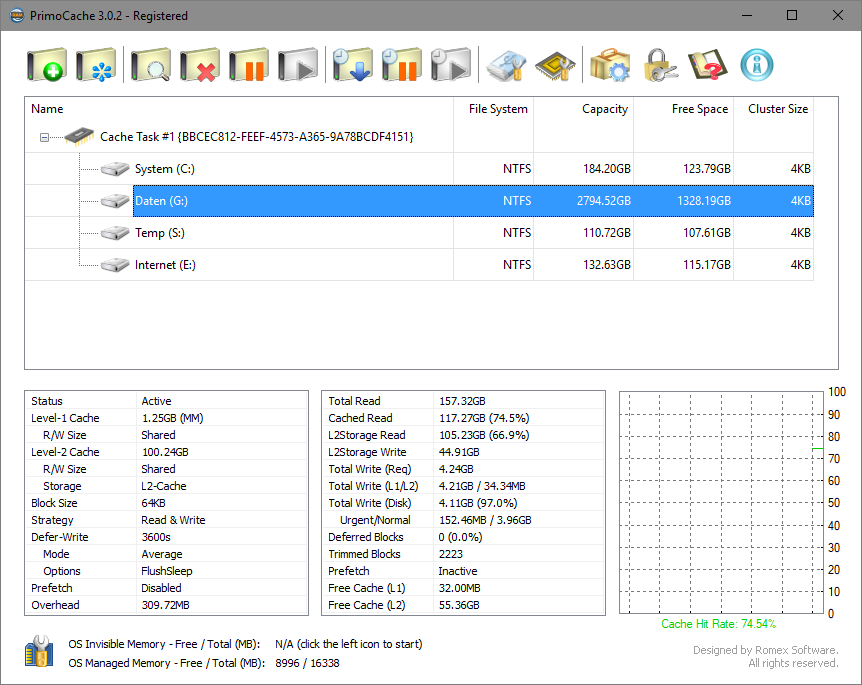Click the Cached Read value 117.27GB (74.5%)
The image size is (862, 685).
pos(484,418)
